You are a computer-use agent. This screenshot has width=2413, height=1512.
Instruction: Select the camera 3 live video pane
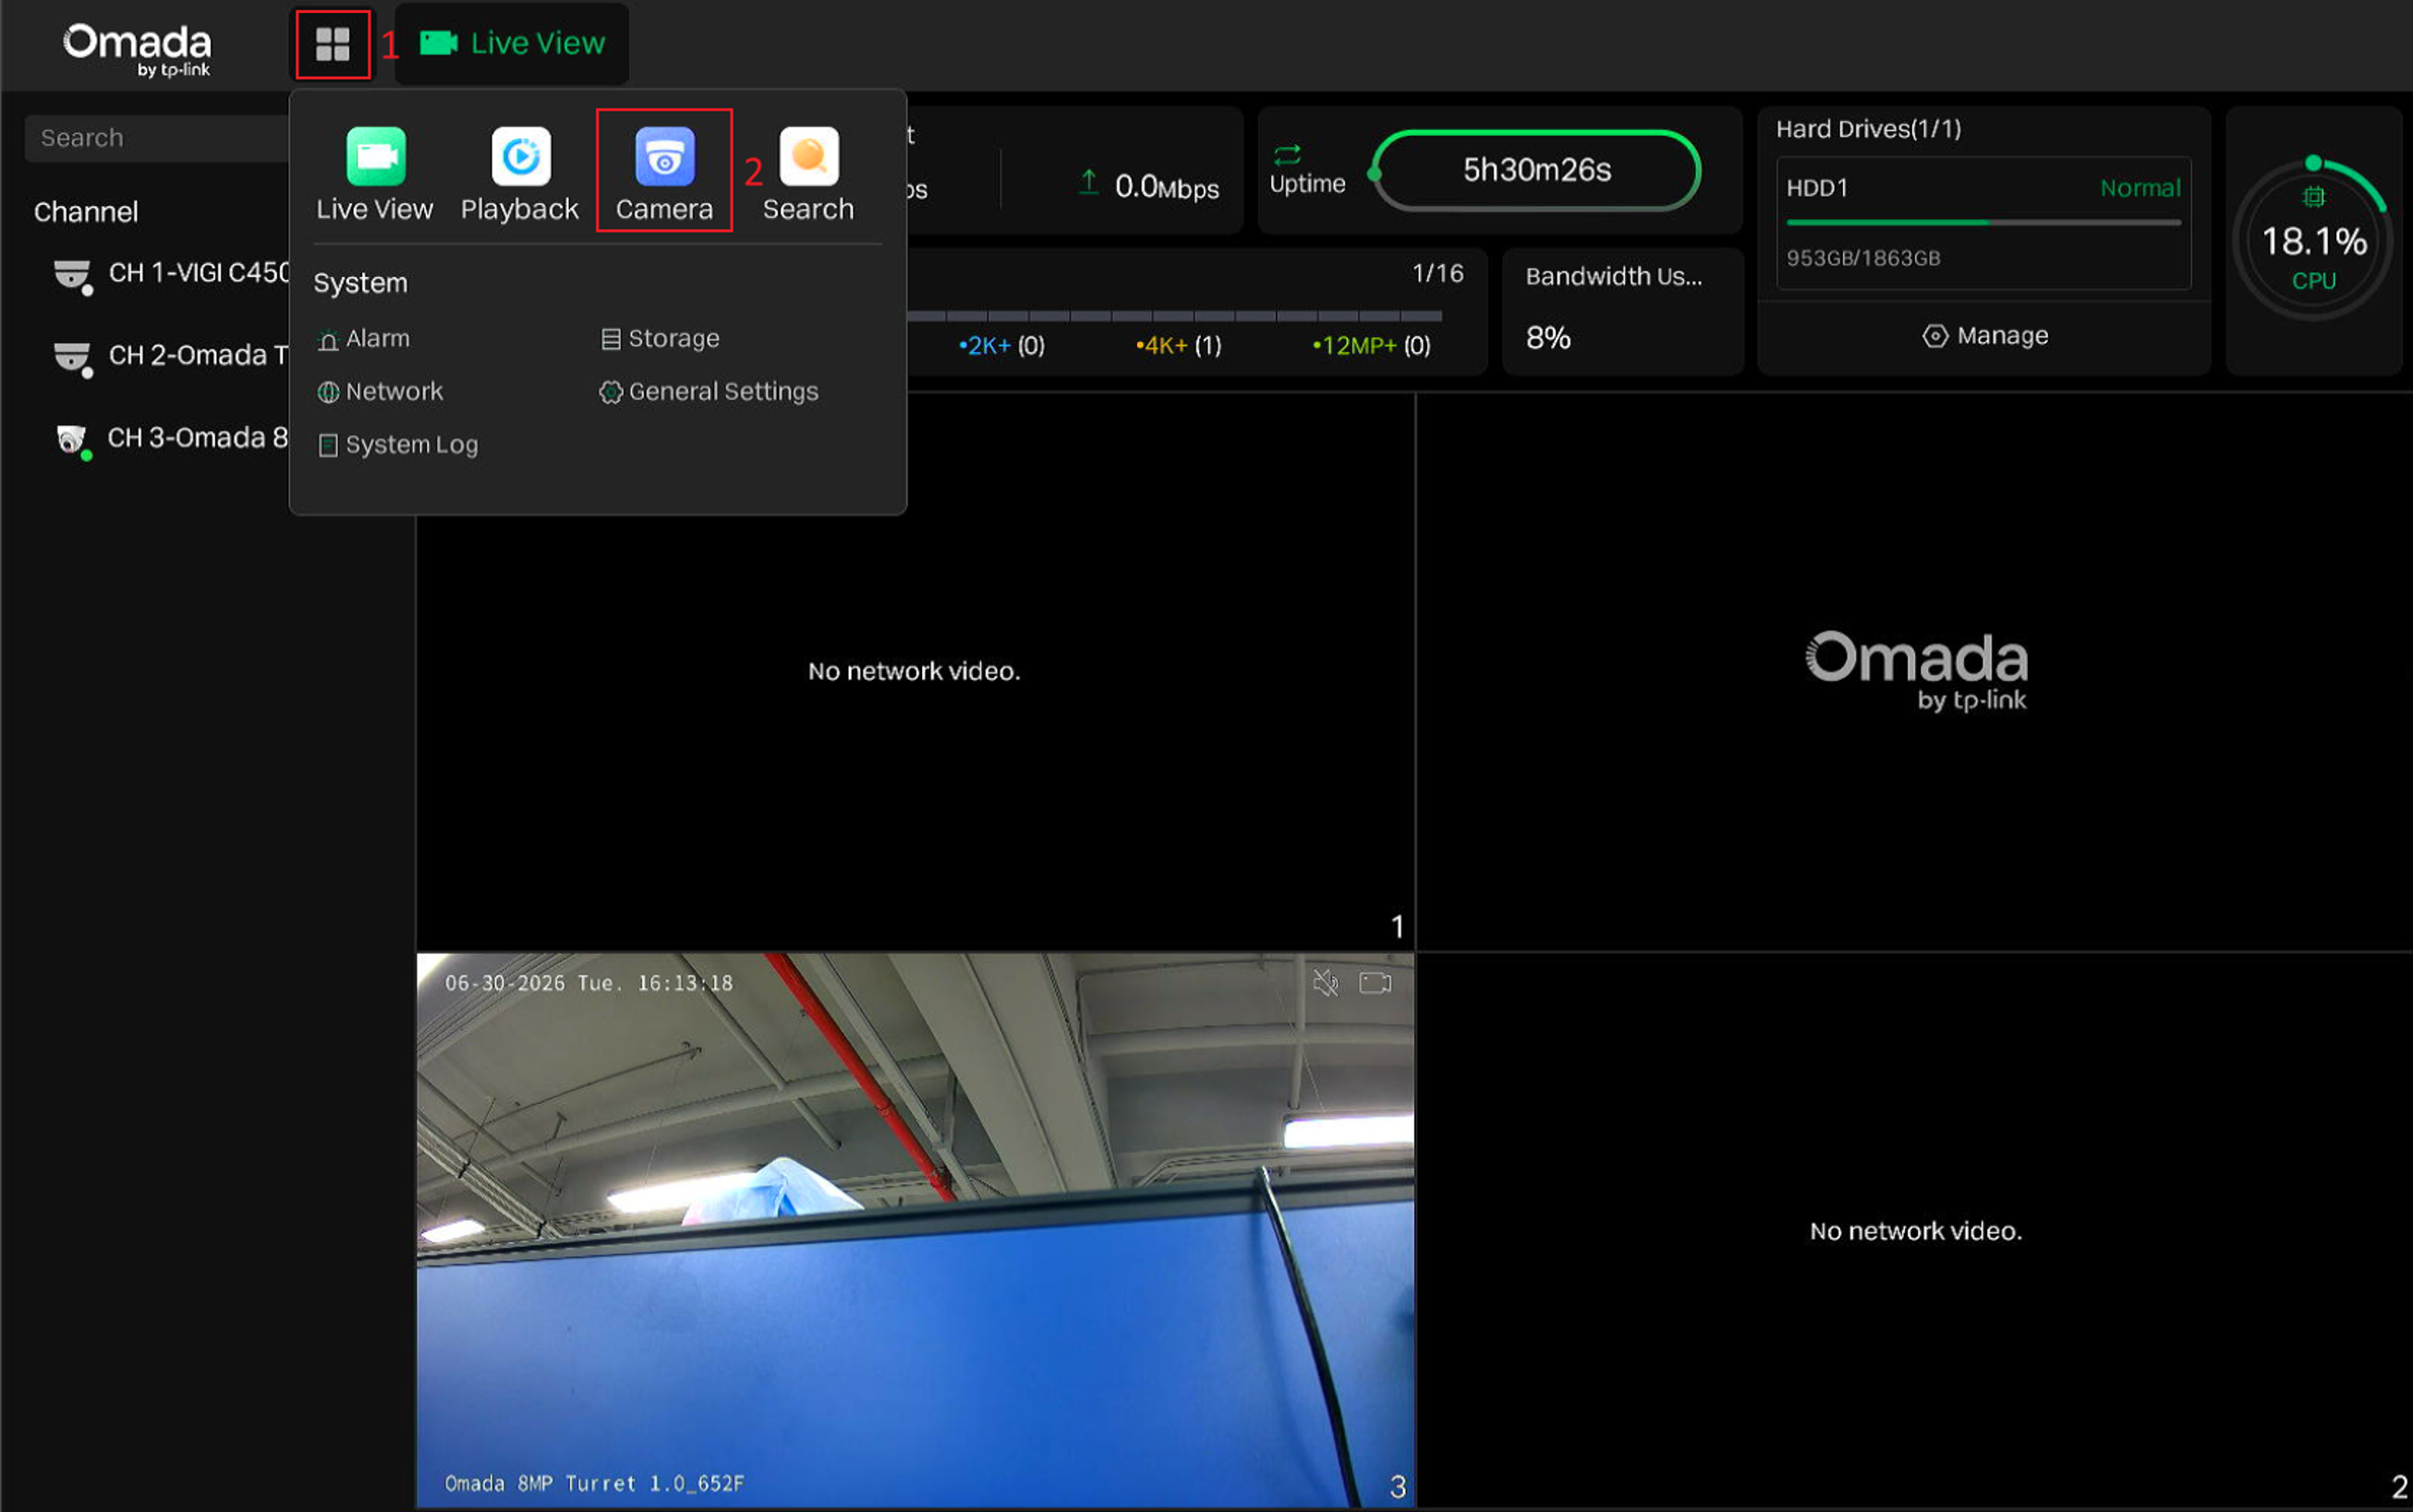(x=915, y=1230)
